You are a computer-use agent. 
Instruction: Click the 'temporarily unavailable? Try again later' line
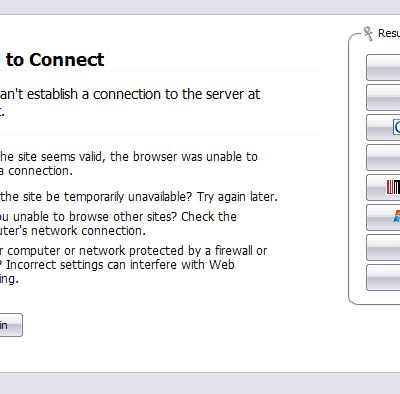click(x=139, y=197)
